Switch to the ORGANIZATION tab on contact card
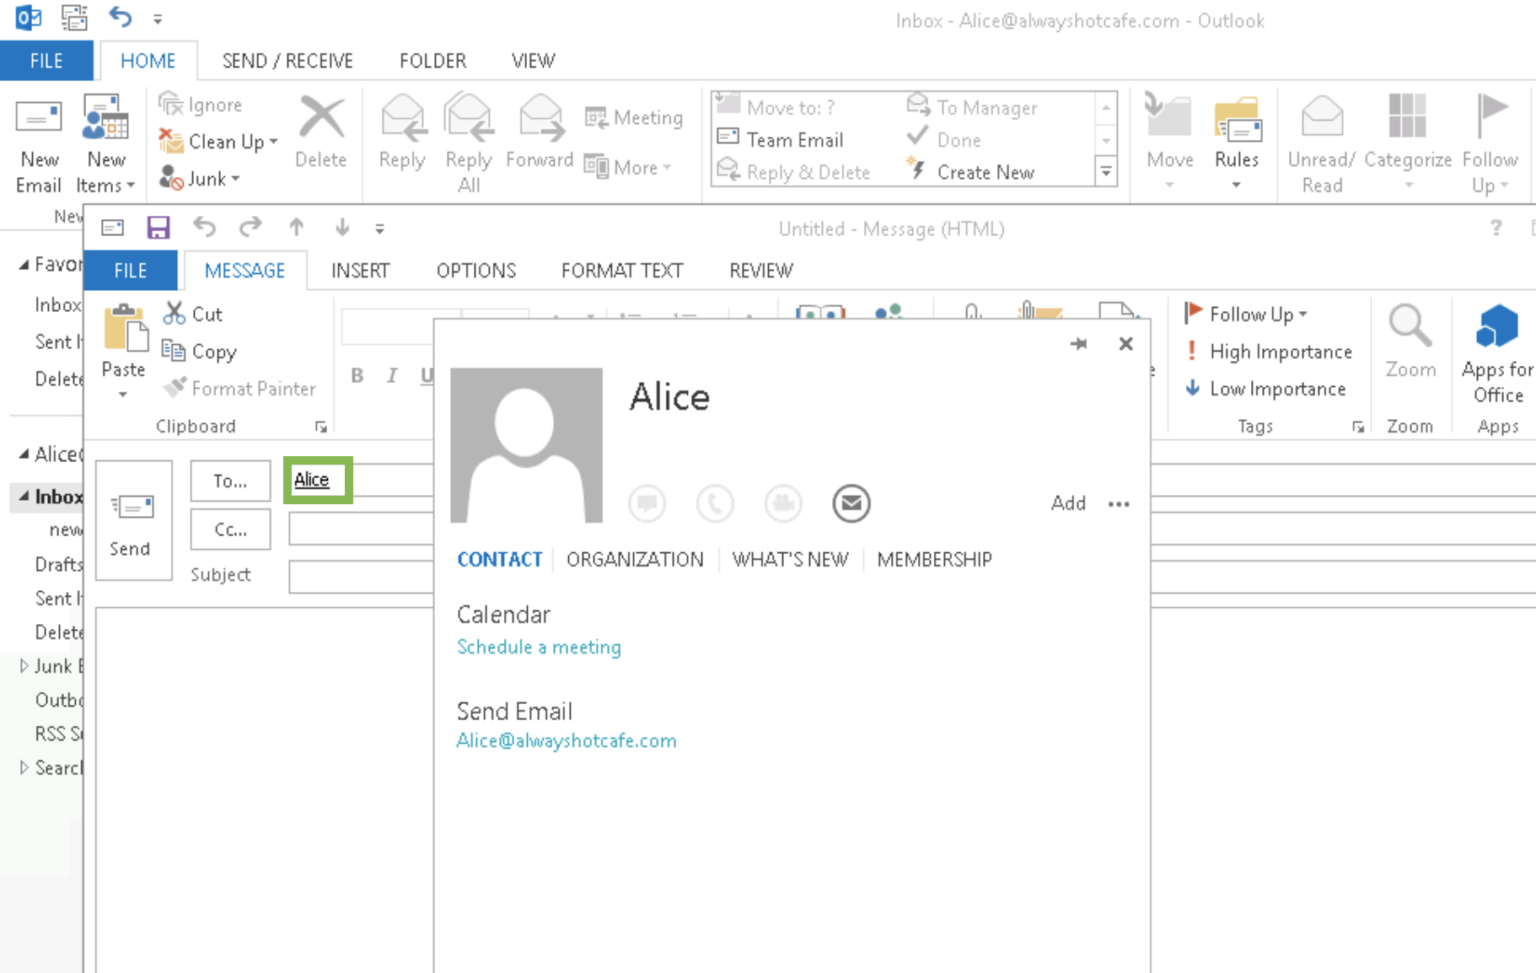 click(634, 559)
